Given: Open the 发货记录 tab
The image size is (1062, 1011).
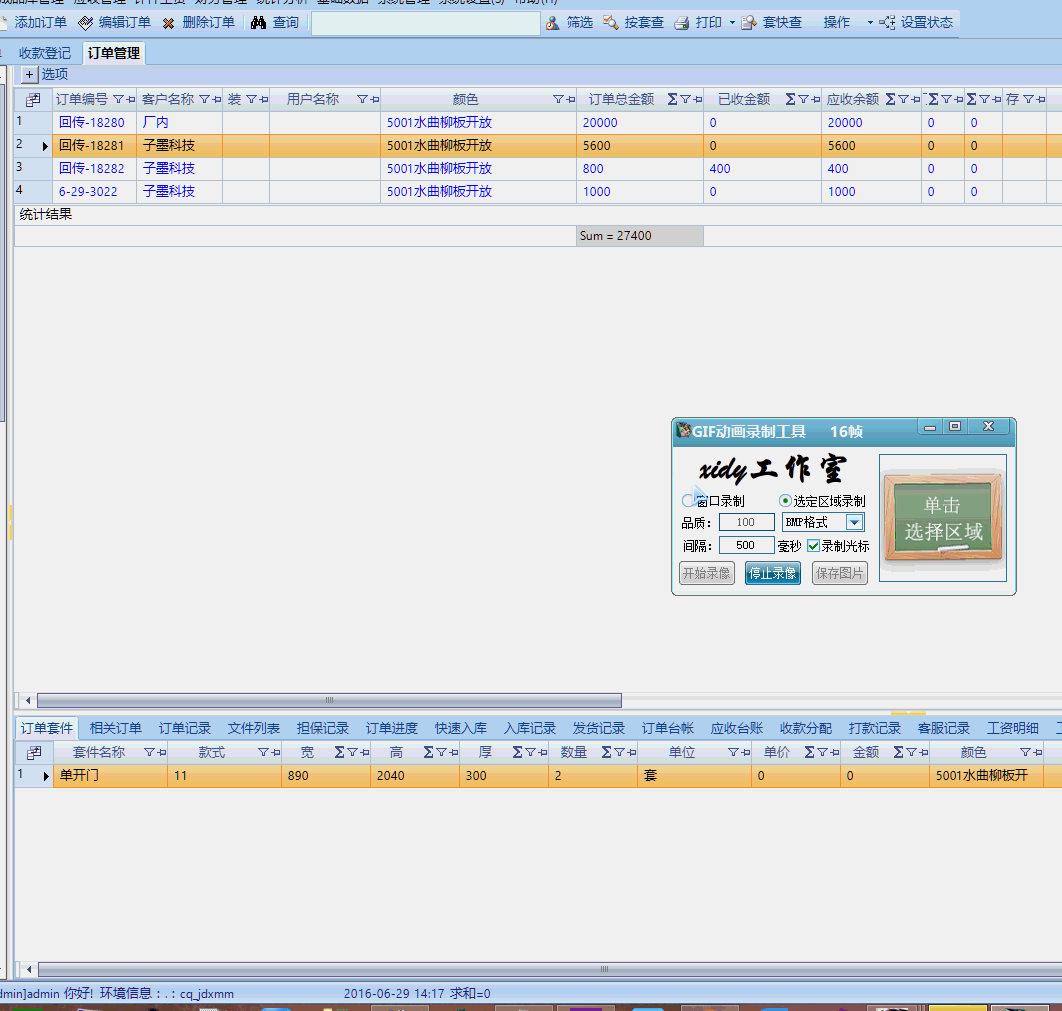Looking at the screenshot, I should [x=598, y=728].
